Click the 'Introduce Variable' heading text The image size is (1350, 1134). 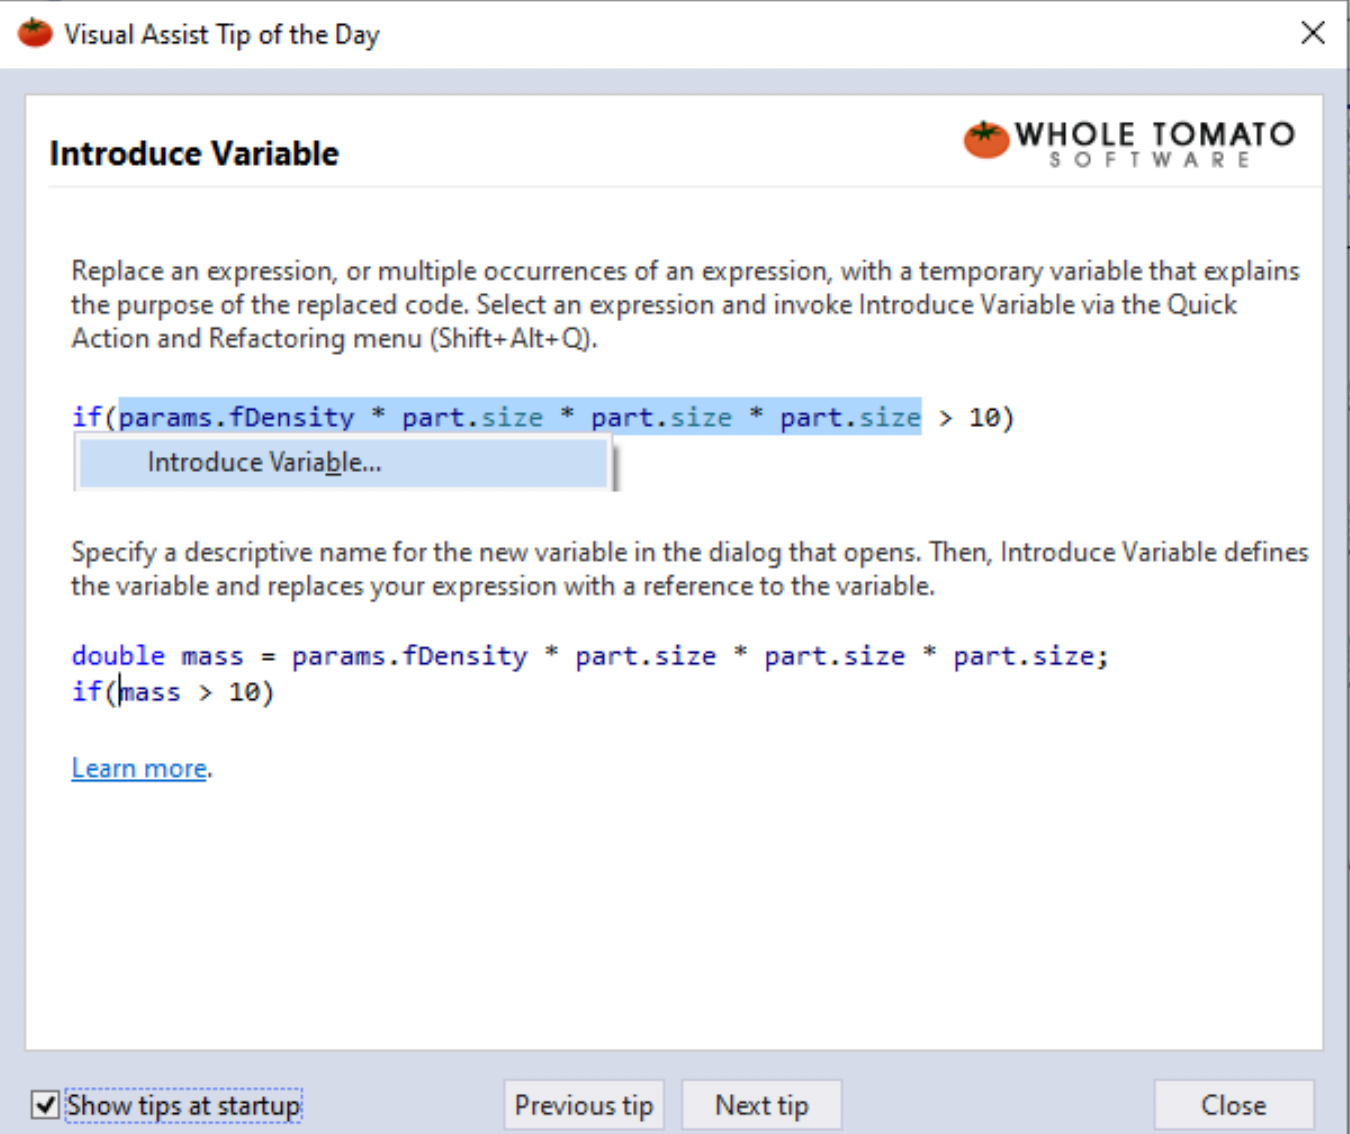point(194,153)
